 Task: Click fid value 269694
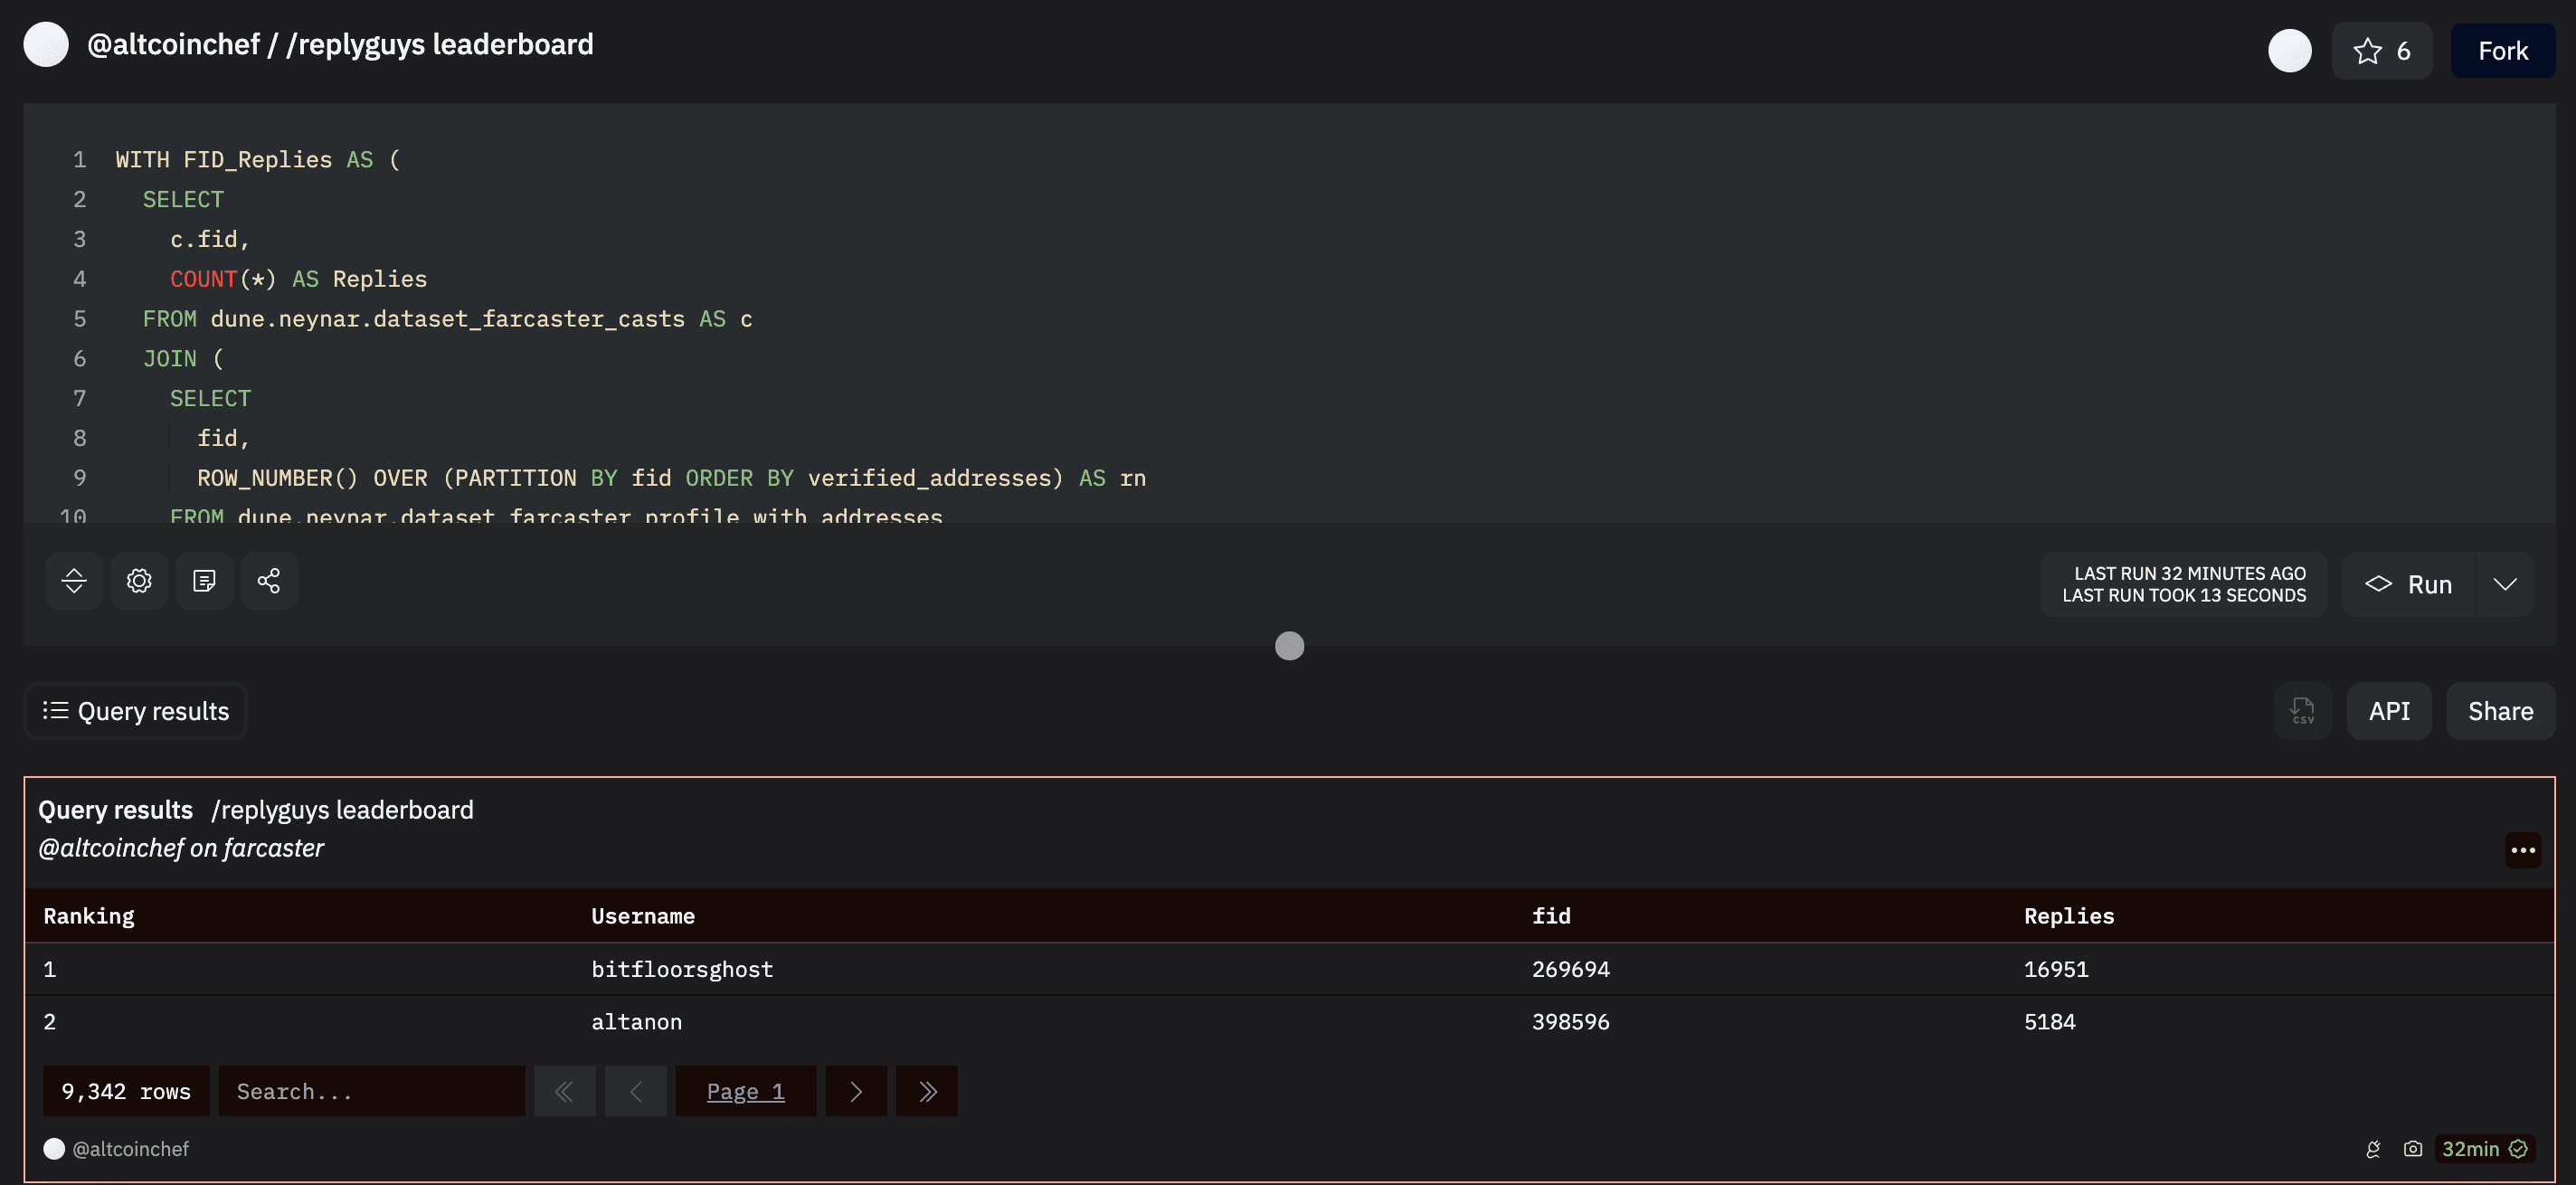tap(1571, 969)
